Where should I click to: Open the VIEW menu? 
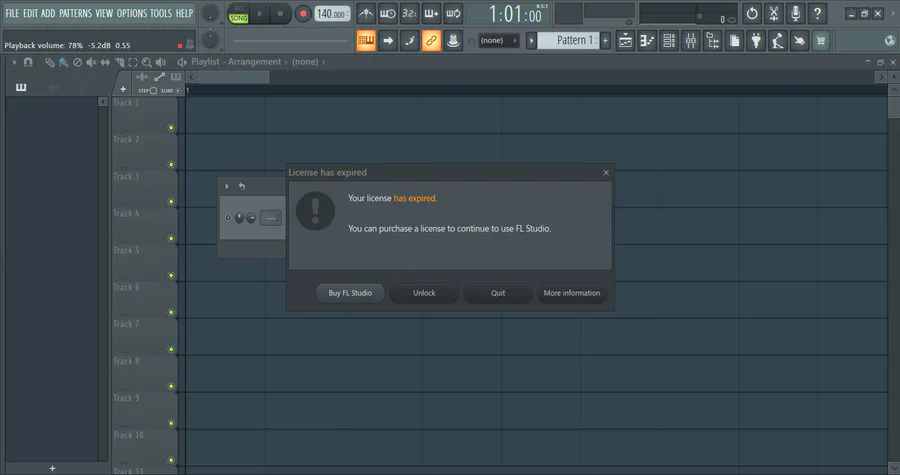tap(104, 13)
